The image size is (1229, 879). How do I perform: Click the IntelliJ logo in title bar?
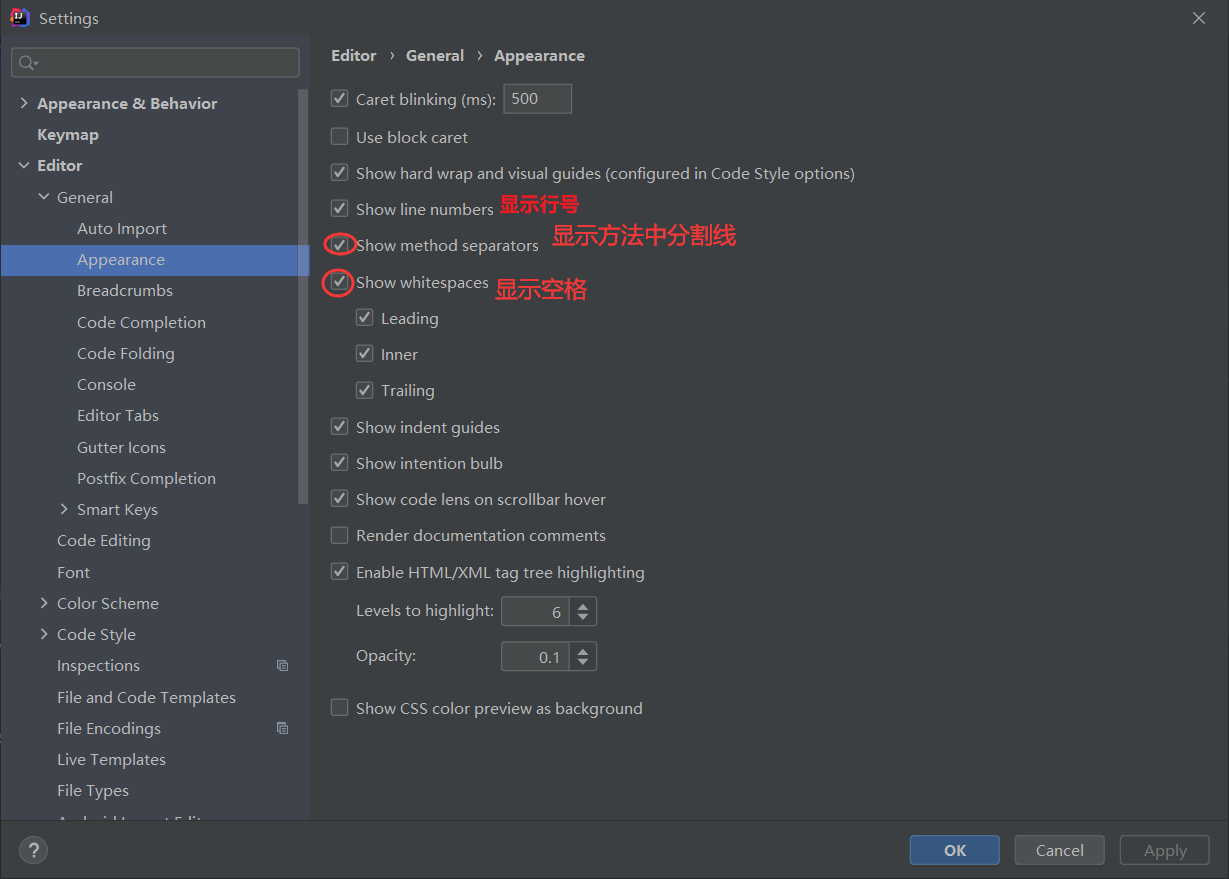[19, 18]
